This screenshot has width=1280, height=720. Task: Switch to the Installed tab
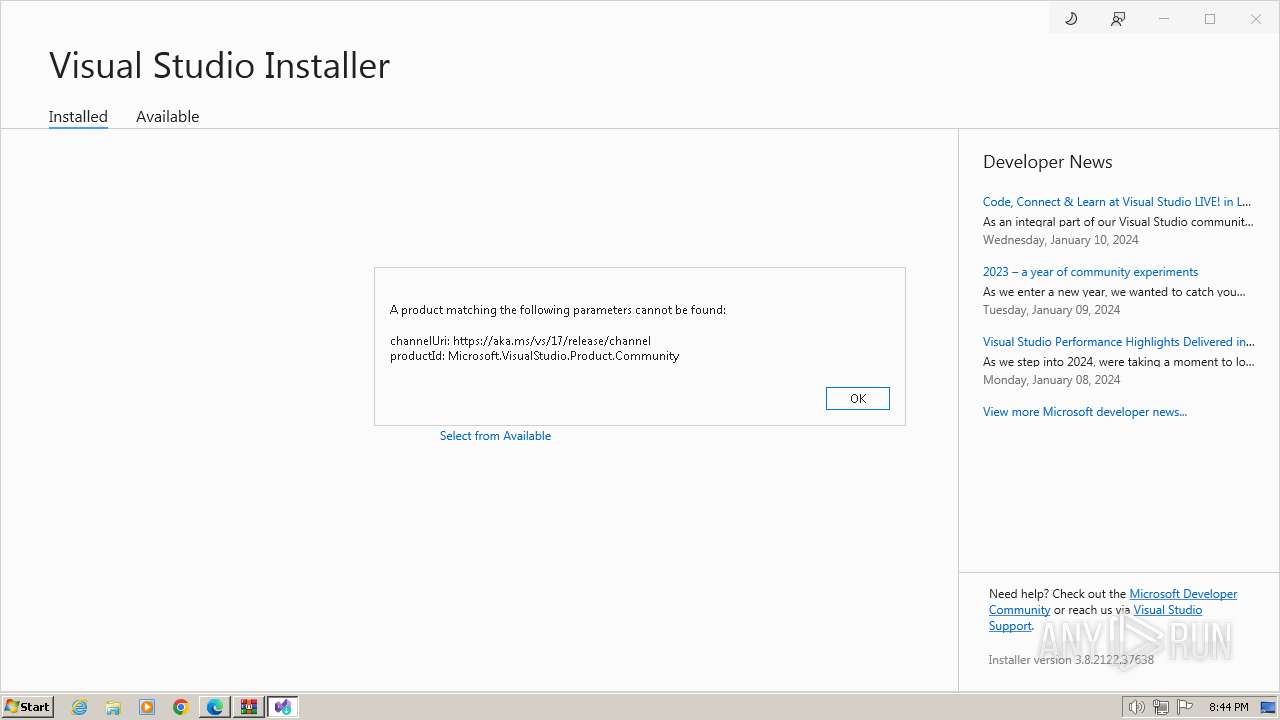point(78,117)
